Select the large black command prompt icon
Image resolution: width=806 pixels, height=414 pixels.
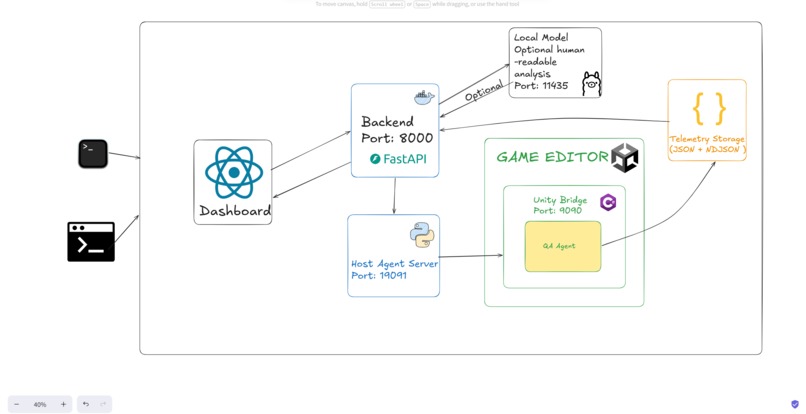[x=91, y=242]
